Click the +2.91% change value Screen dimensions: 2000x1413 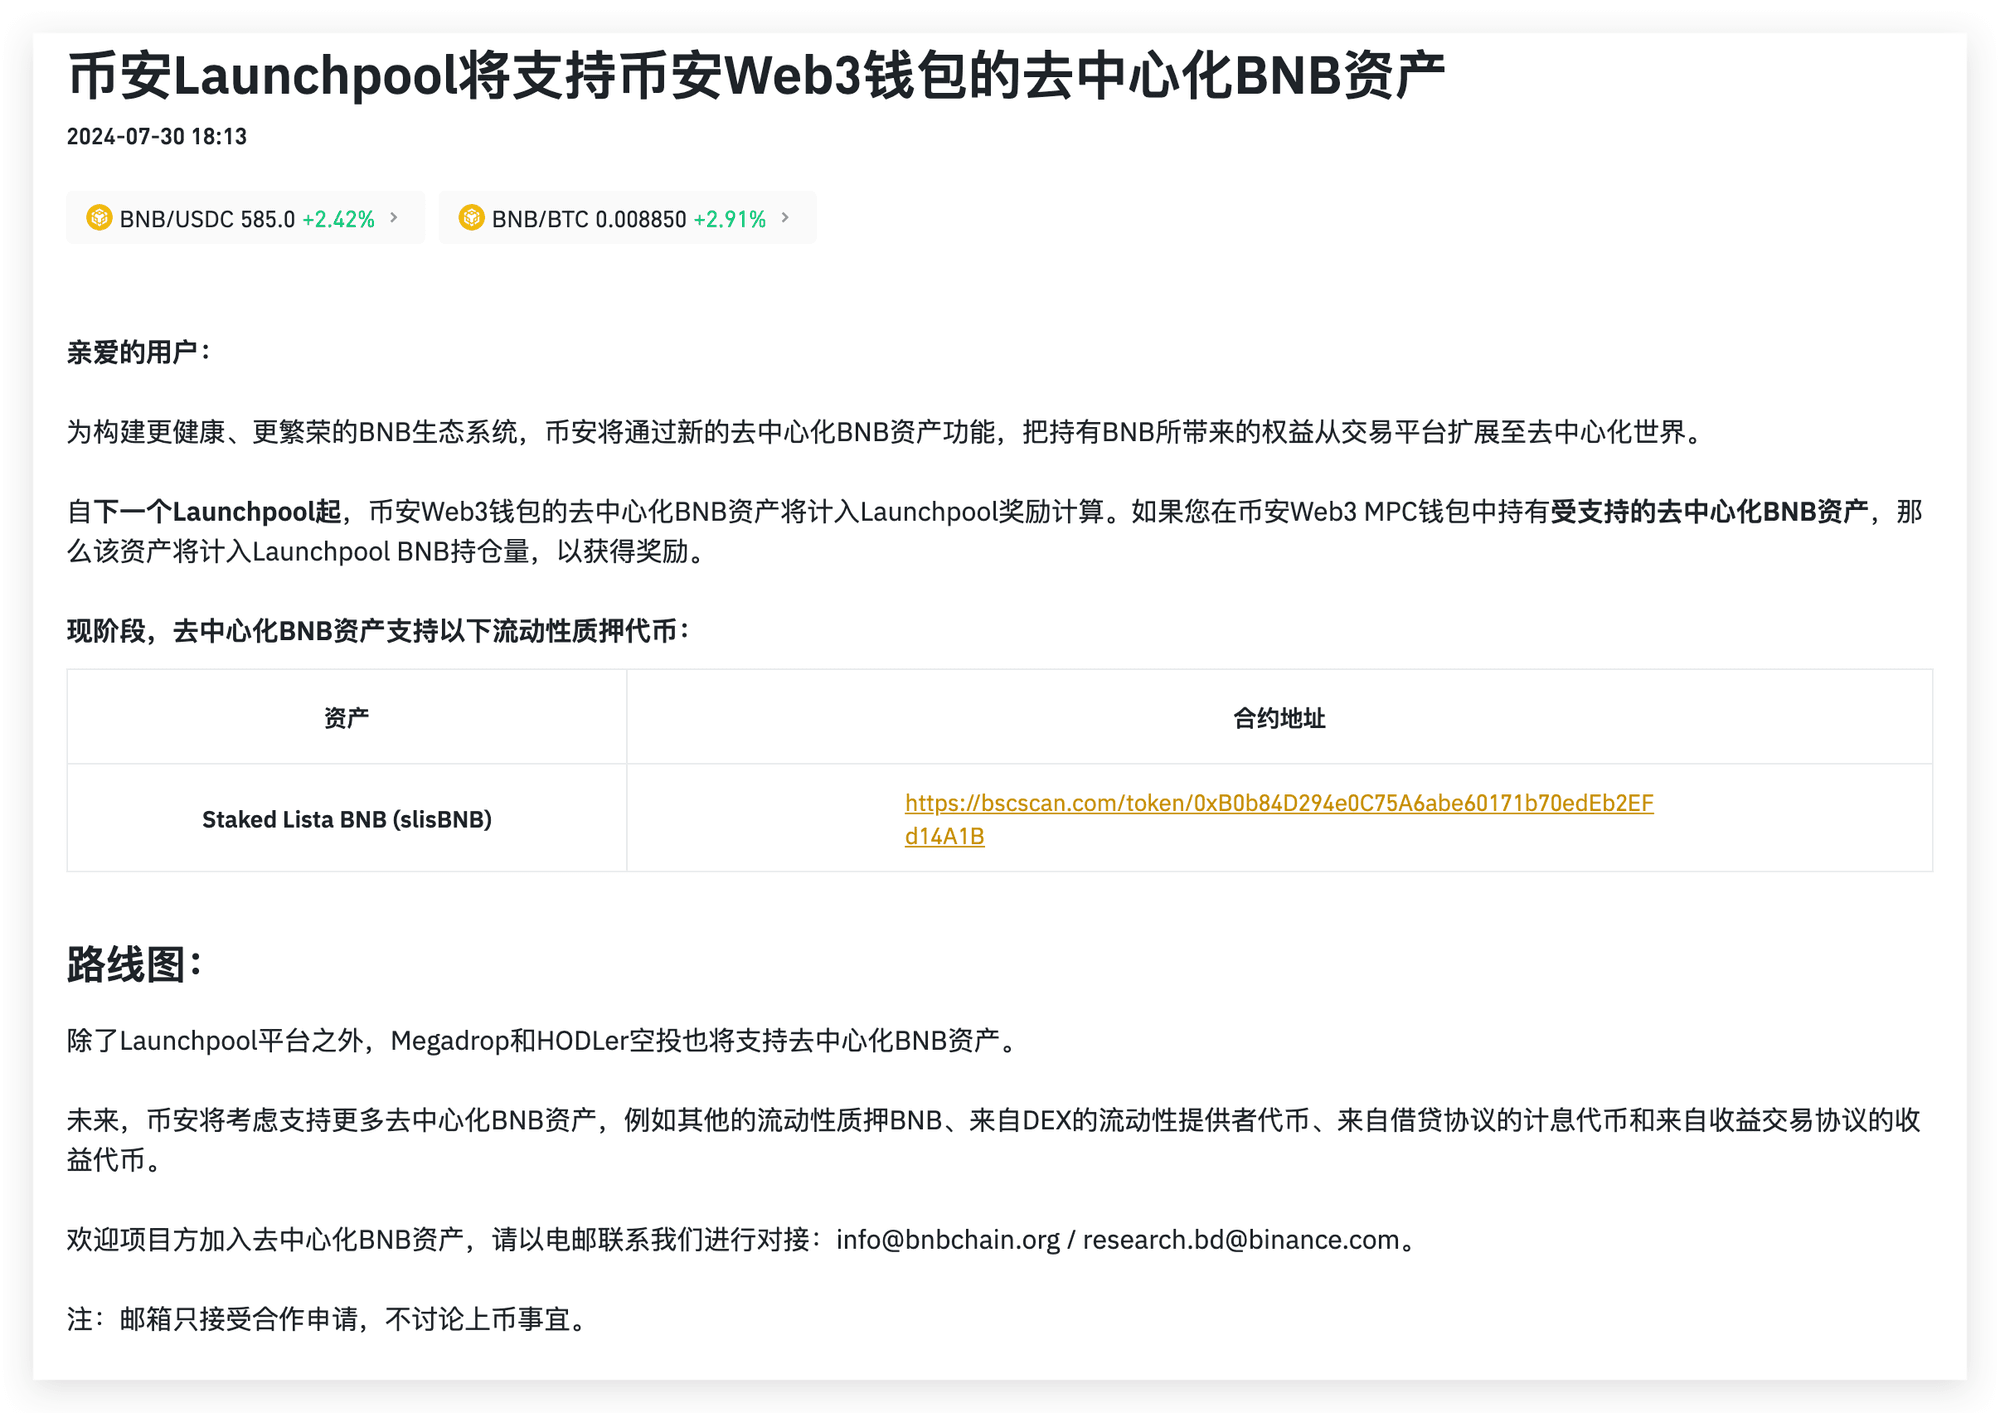pyautogui.click(x=729, y=219)
